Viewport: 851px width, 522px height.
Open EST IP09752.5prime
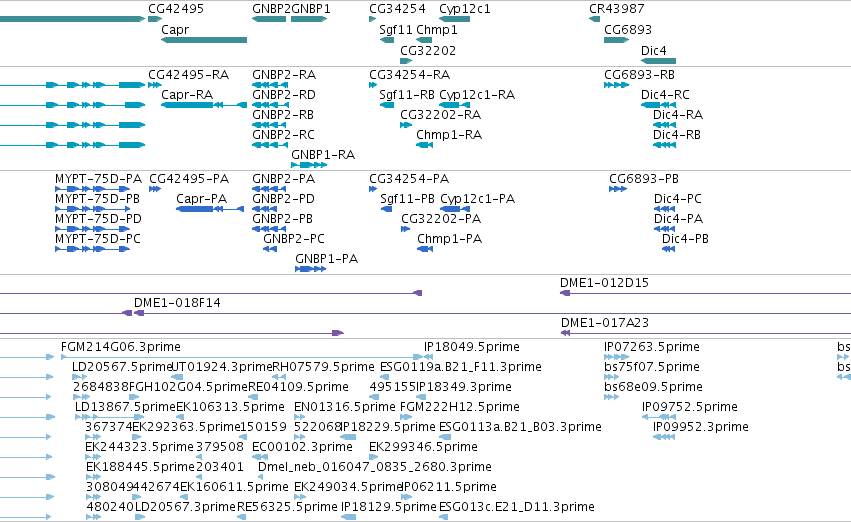coord(689,408)
